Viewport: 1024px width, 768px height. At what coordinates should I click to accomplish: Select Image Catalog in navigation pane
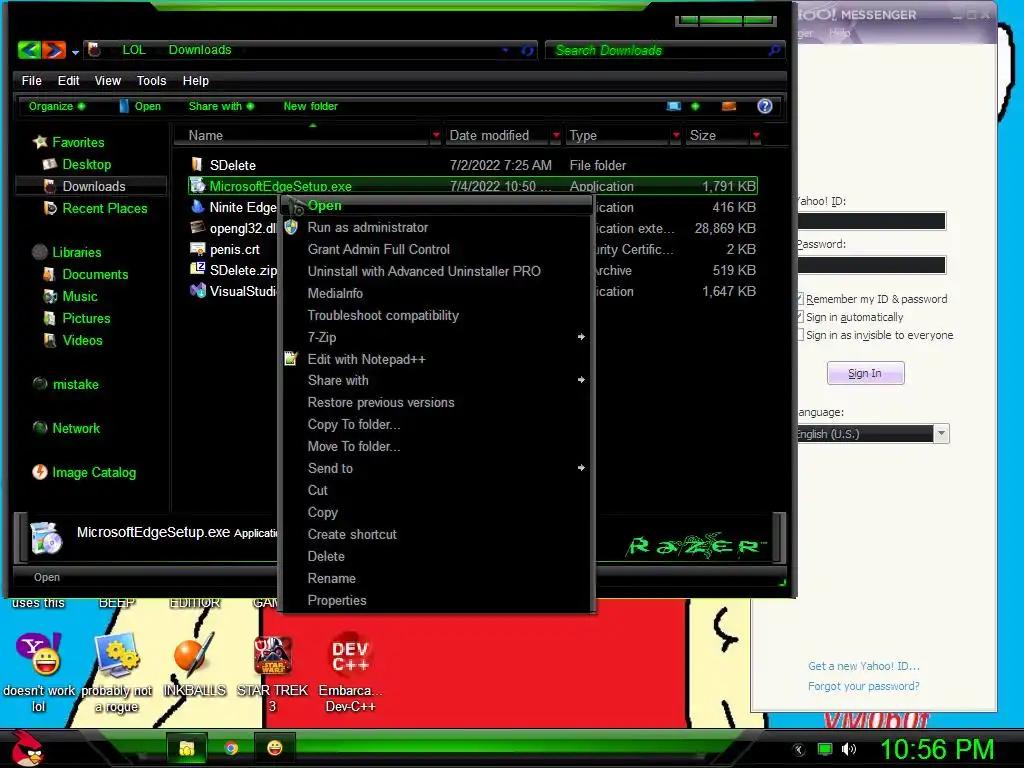click(x=94, y=472)
